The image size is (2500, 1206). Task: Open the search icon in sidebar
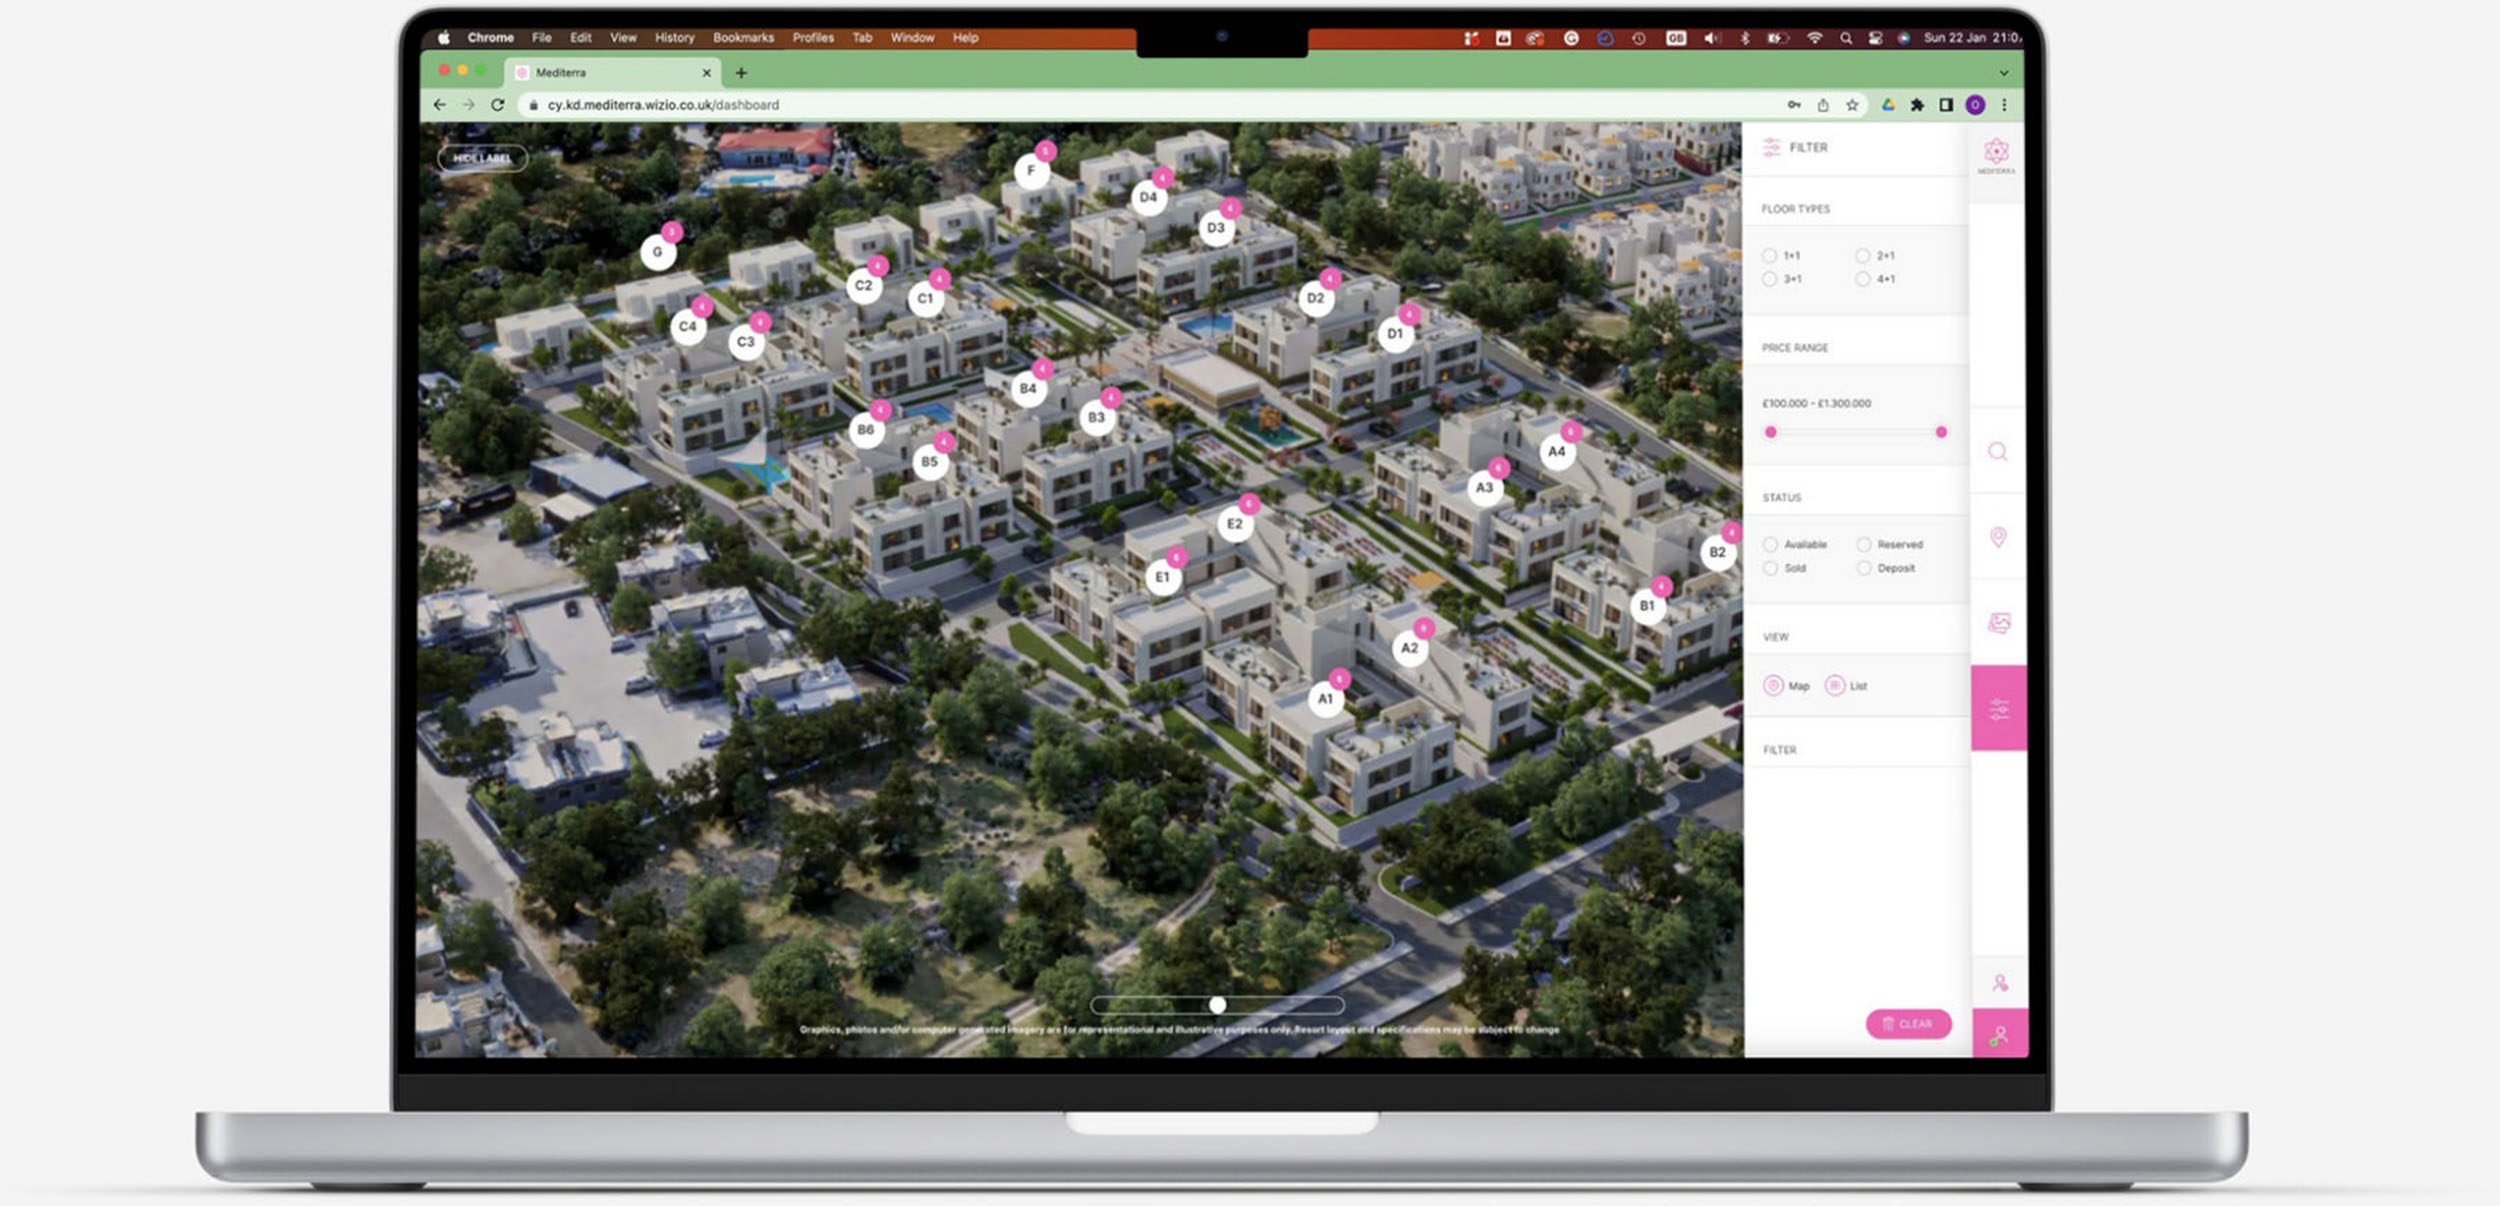click(1997, 452)
